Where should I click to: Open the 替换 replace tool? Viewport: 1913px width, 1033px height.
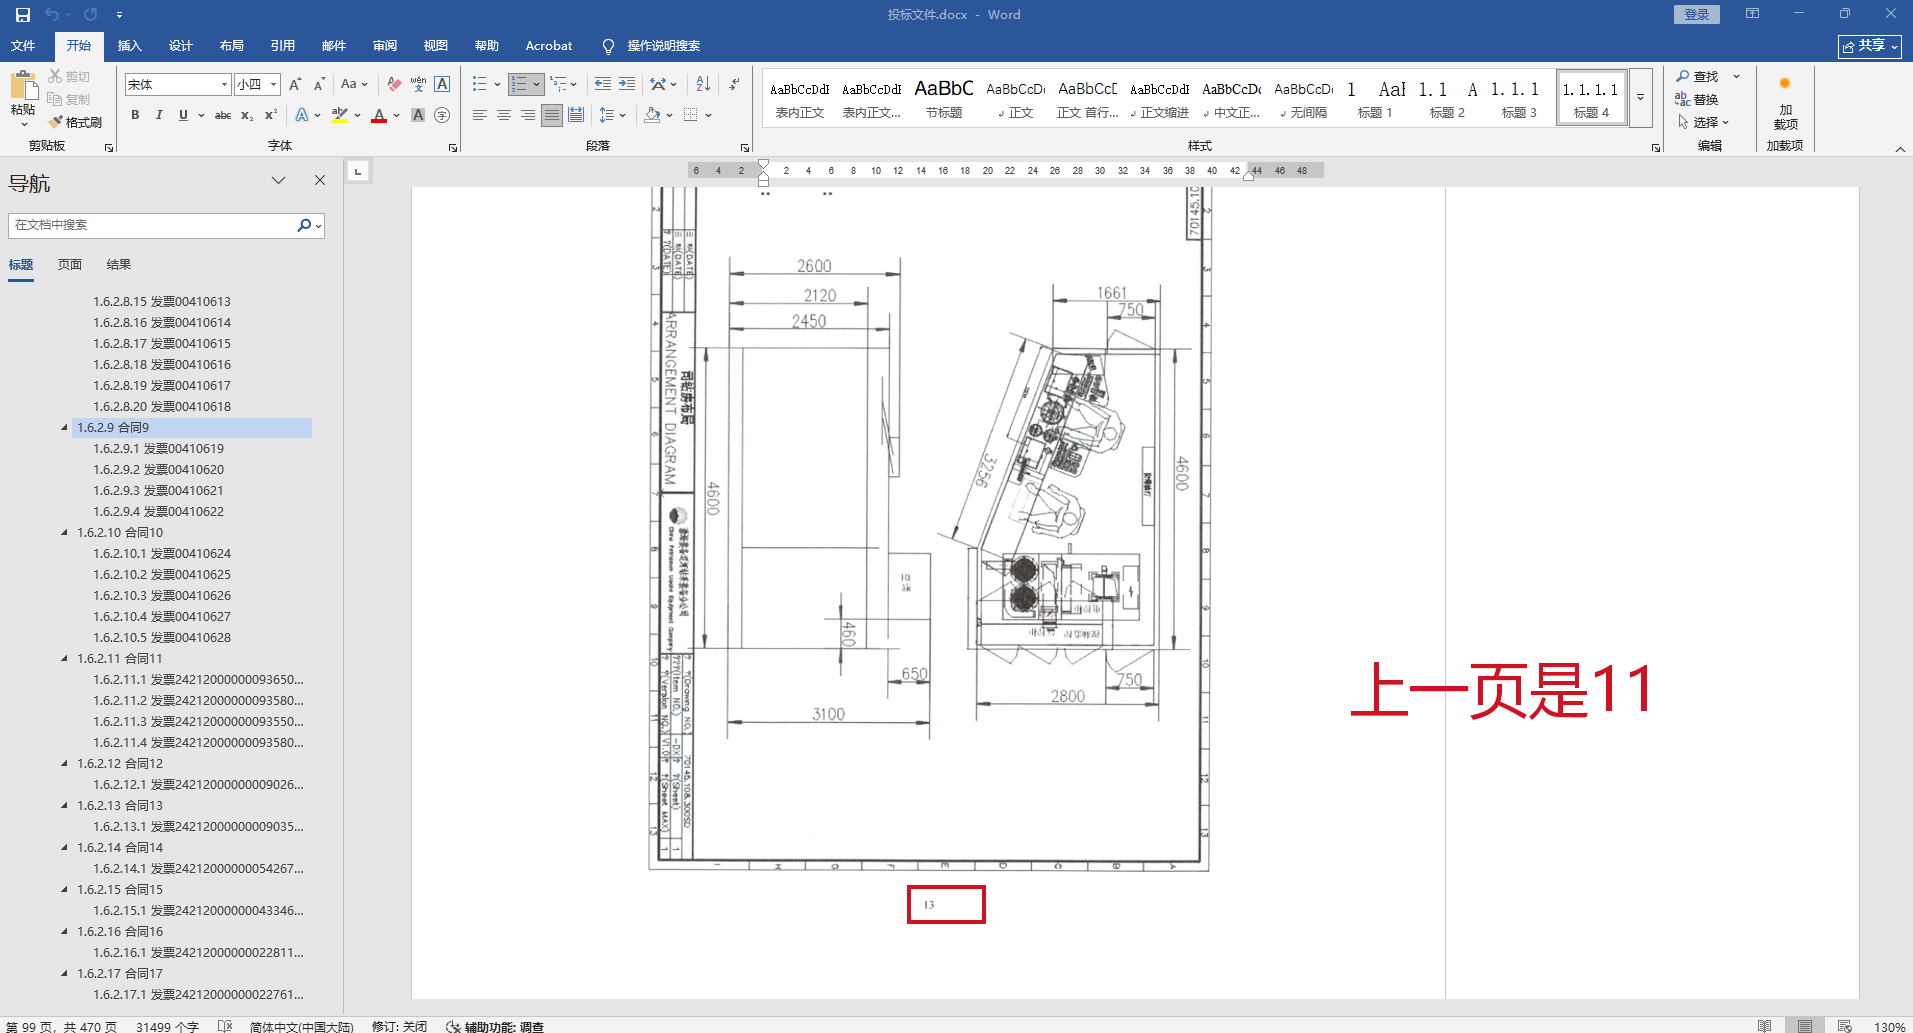coord(1697,100)
